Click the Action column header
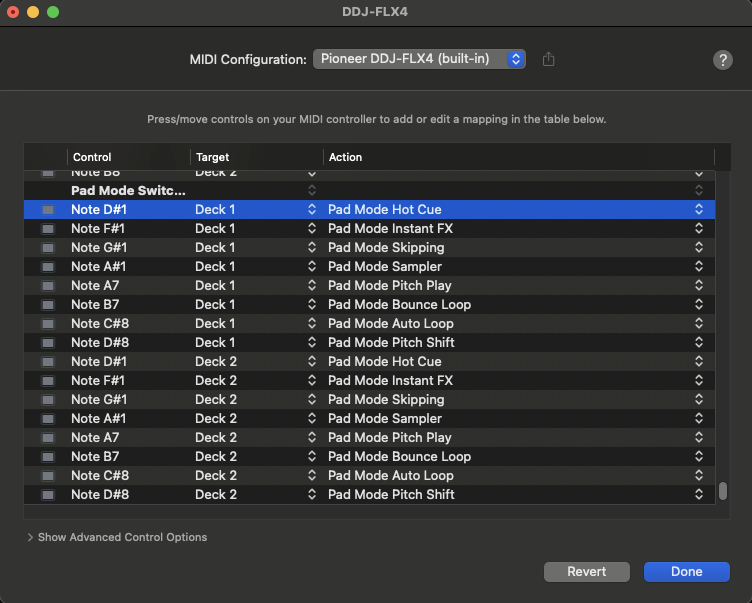Viewport: 752px width, 603px height. [345, 157]
